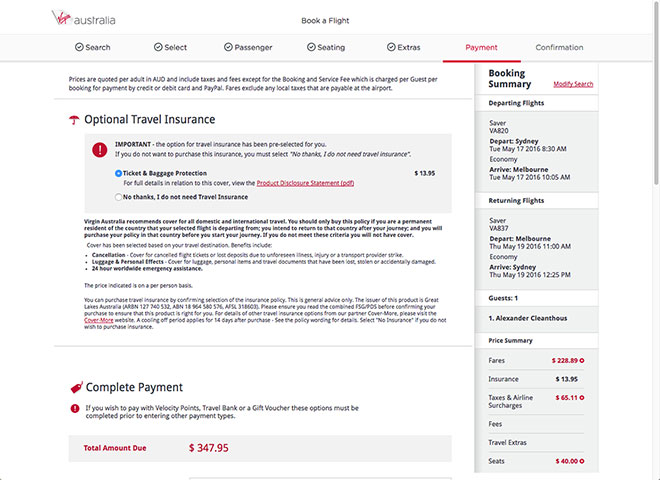660x480 pixels.
Task: Click Arrive: Melbourne text in summary
Action: pyautogui.click(x=519, y=170)
